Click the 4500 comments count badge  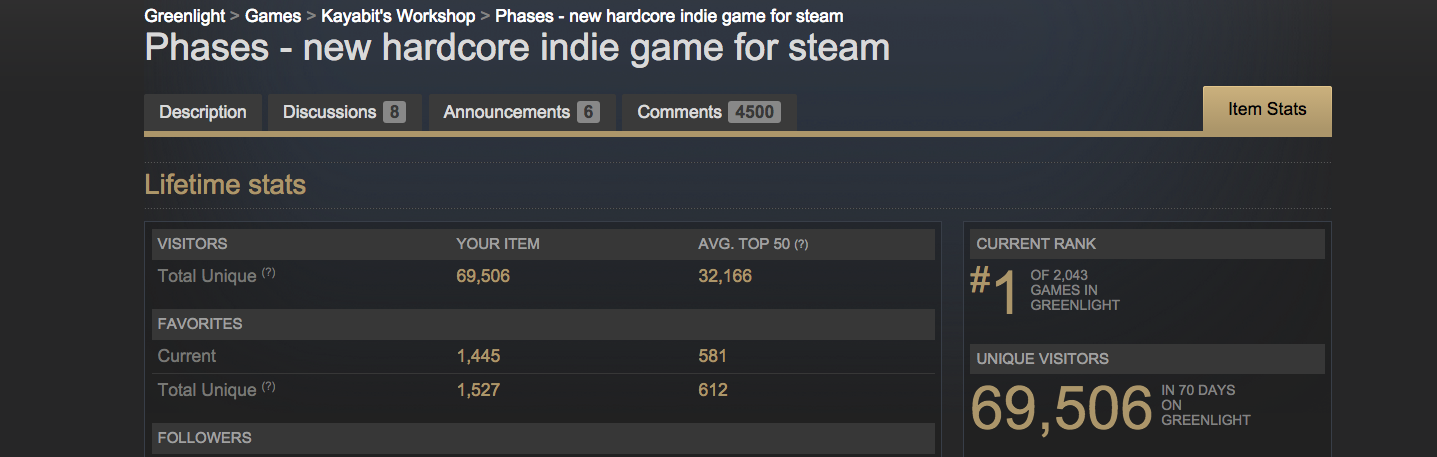(754, 112)
